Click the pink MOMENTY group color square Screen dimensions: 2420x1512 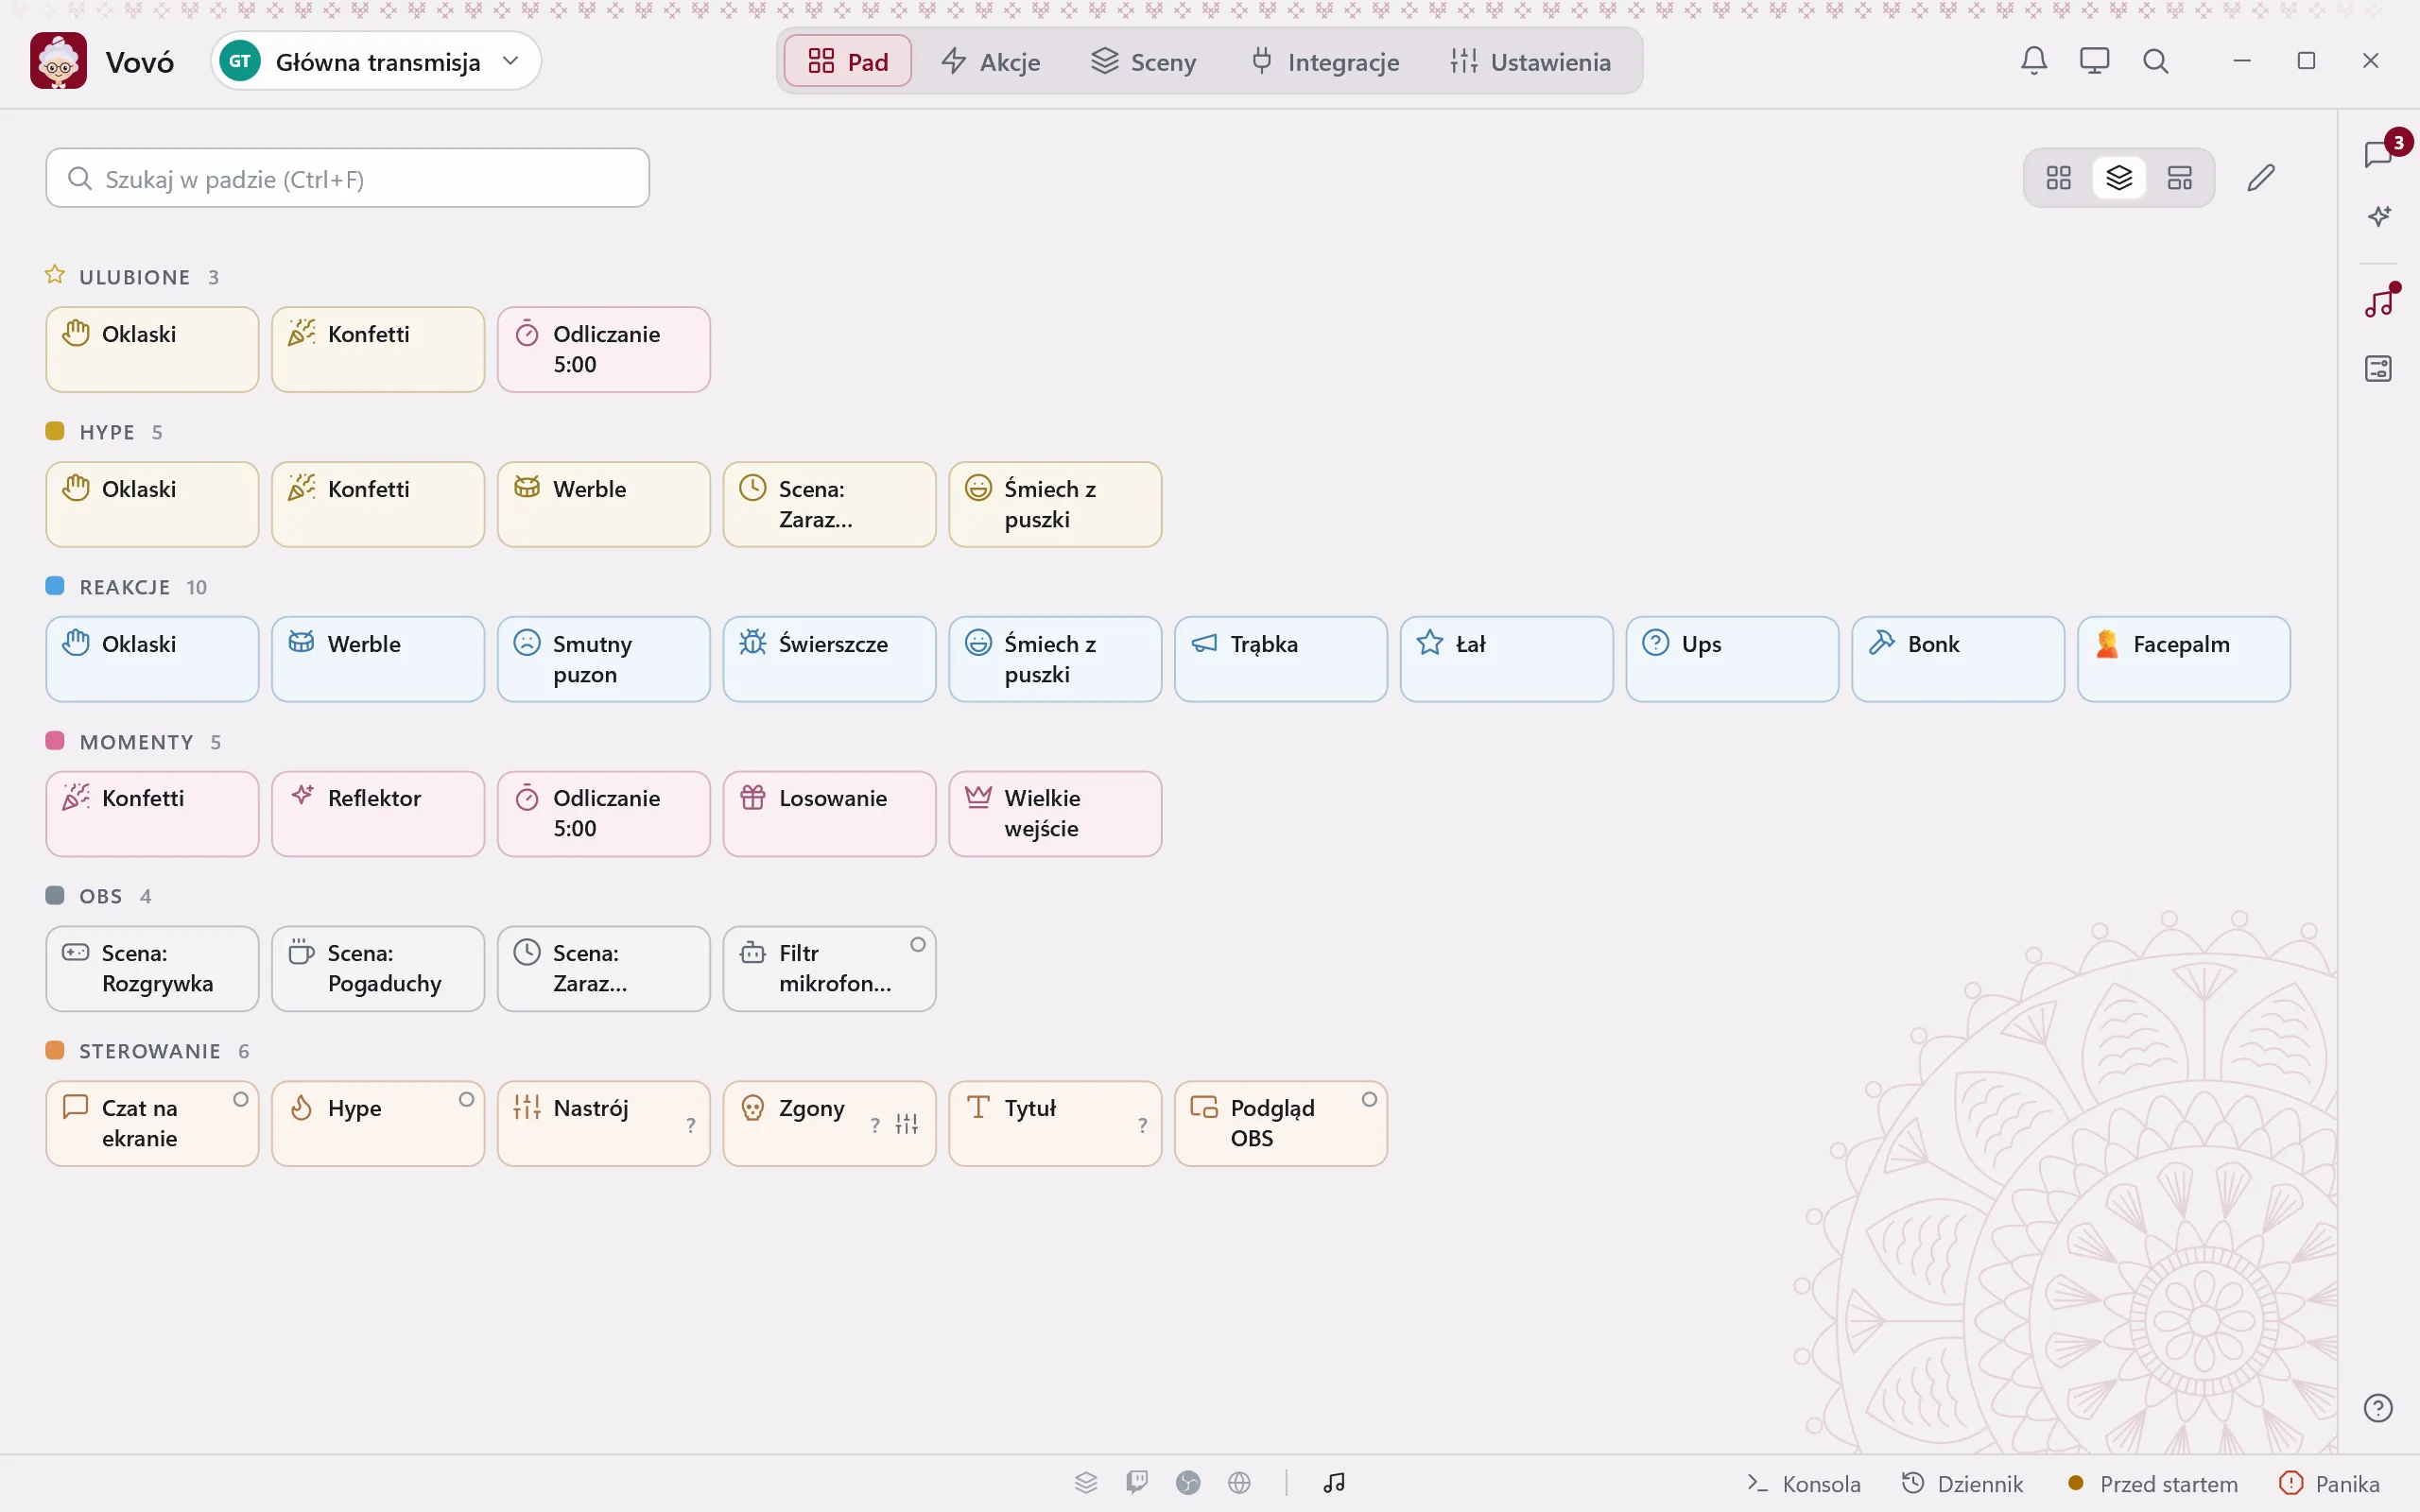[55, 741]
